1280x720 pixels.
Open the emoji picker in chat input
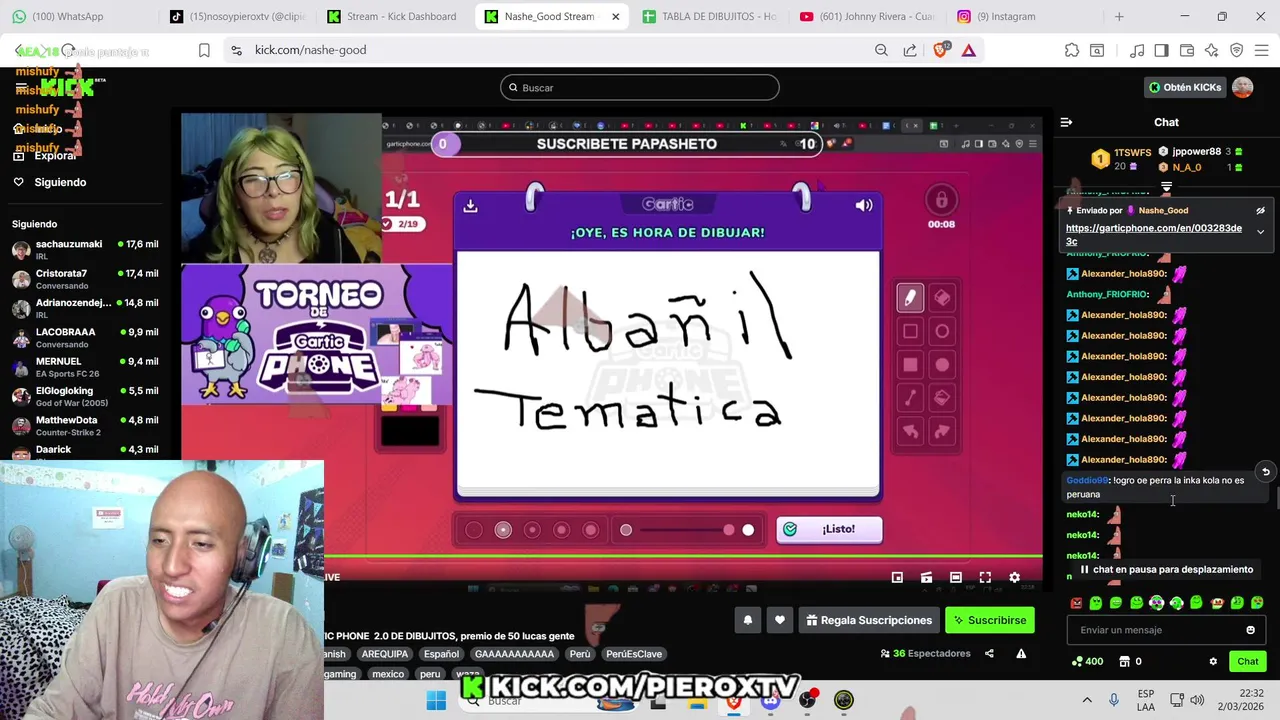(x=1250, y=630)
